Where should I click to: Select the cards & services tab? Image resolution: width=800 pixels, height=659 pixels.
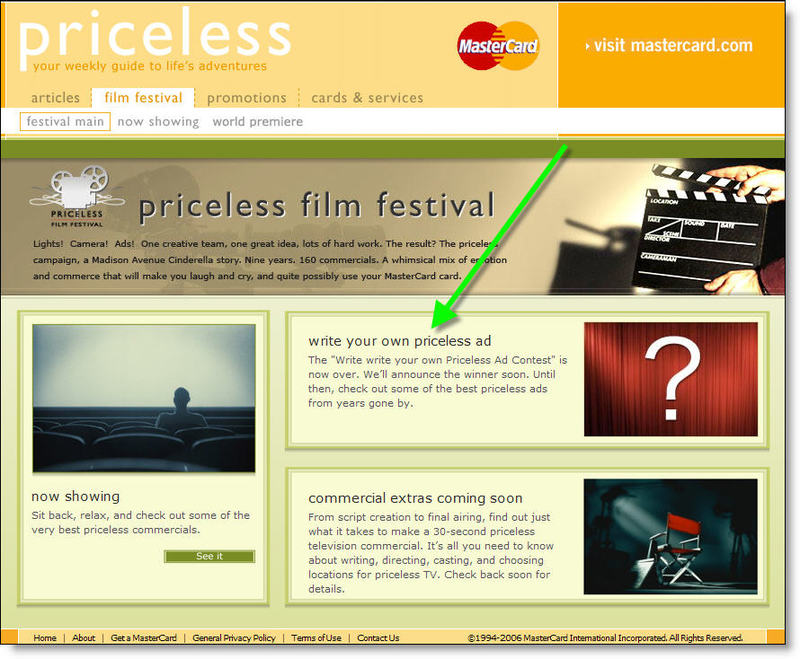pos(367,97)
